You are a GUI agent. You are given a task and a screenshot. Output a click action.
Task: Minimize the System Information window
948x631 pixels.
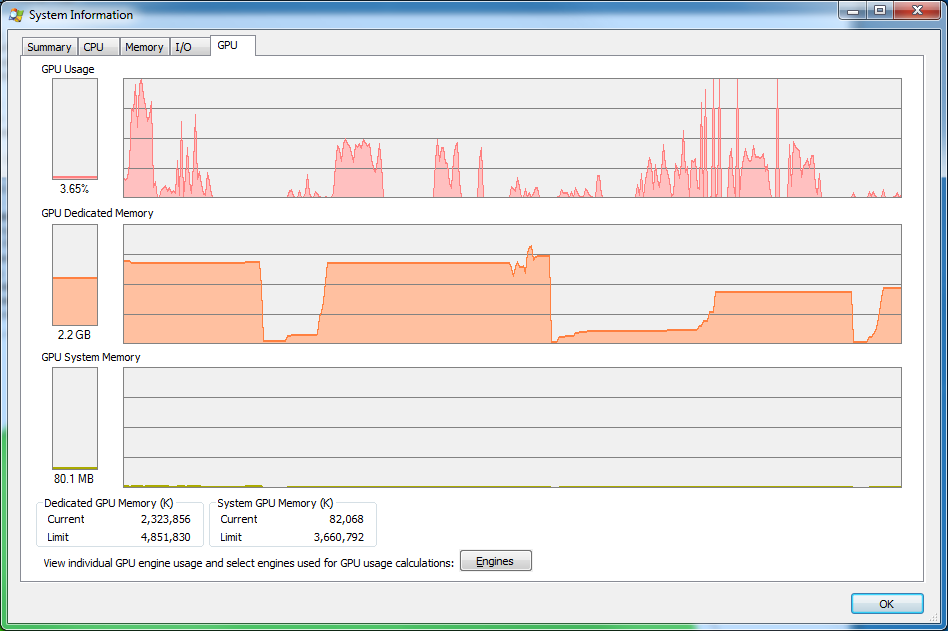[x=854, y=11]
